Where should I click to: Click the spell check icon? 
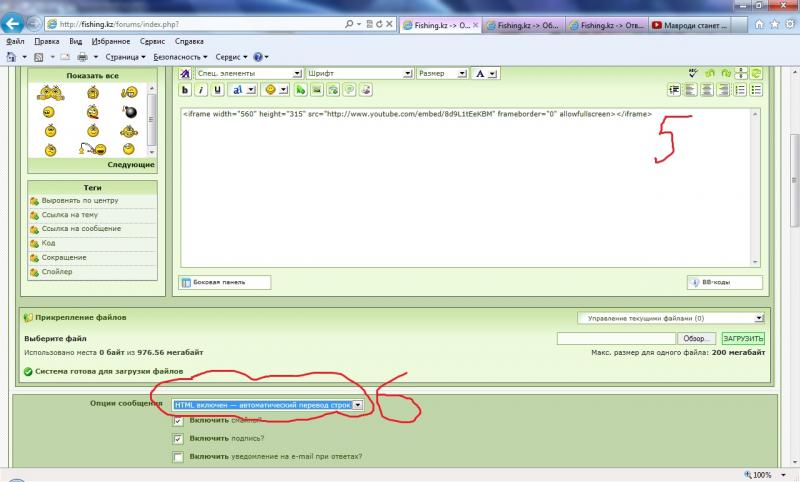[x=692, y=72]
